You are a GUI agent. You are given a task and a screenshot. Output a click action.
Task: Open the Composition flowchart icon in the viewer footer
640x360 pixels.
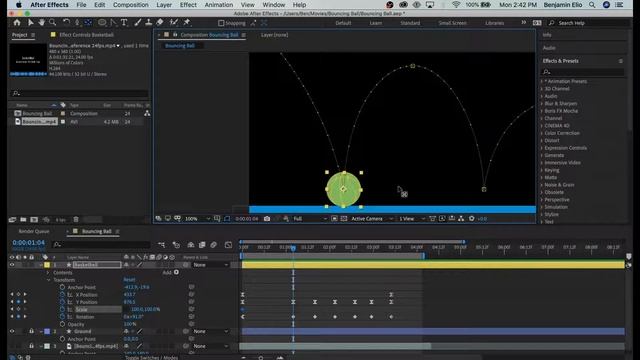(x=461, y=219)
